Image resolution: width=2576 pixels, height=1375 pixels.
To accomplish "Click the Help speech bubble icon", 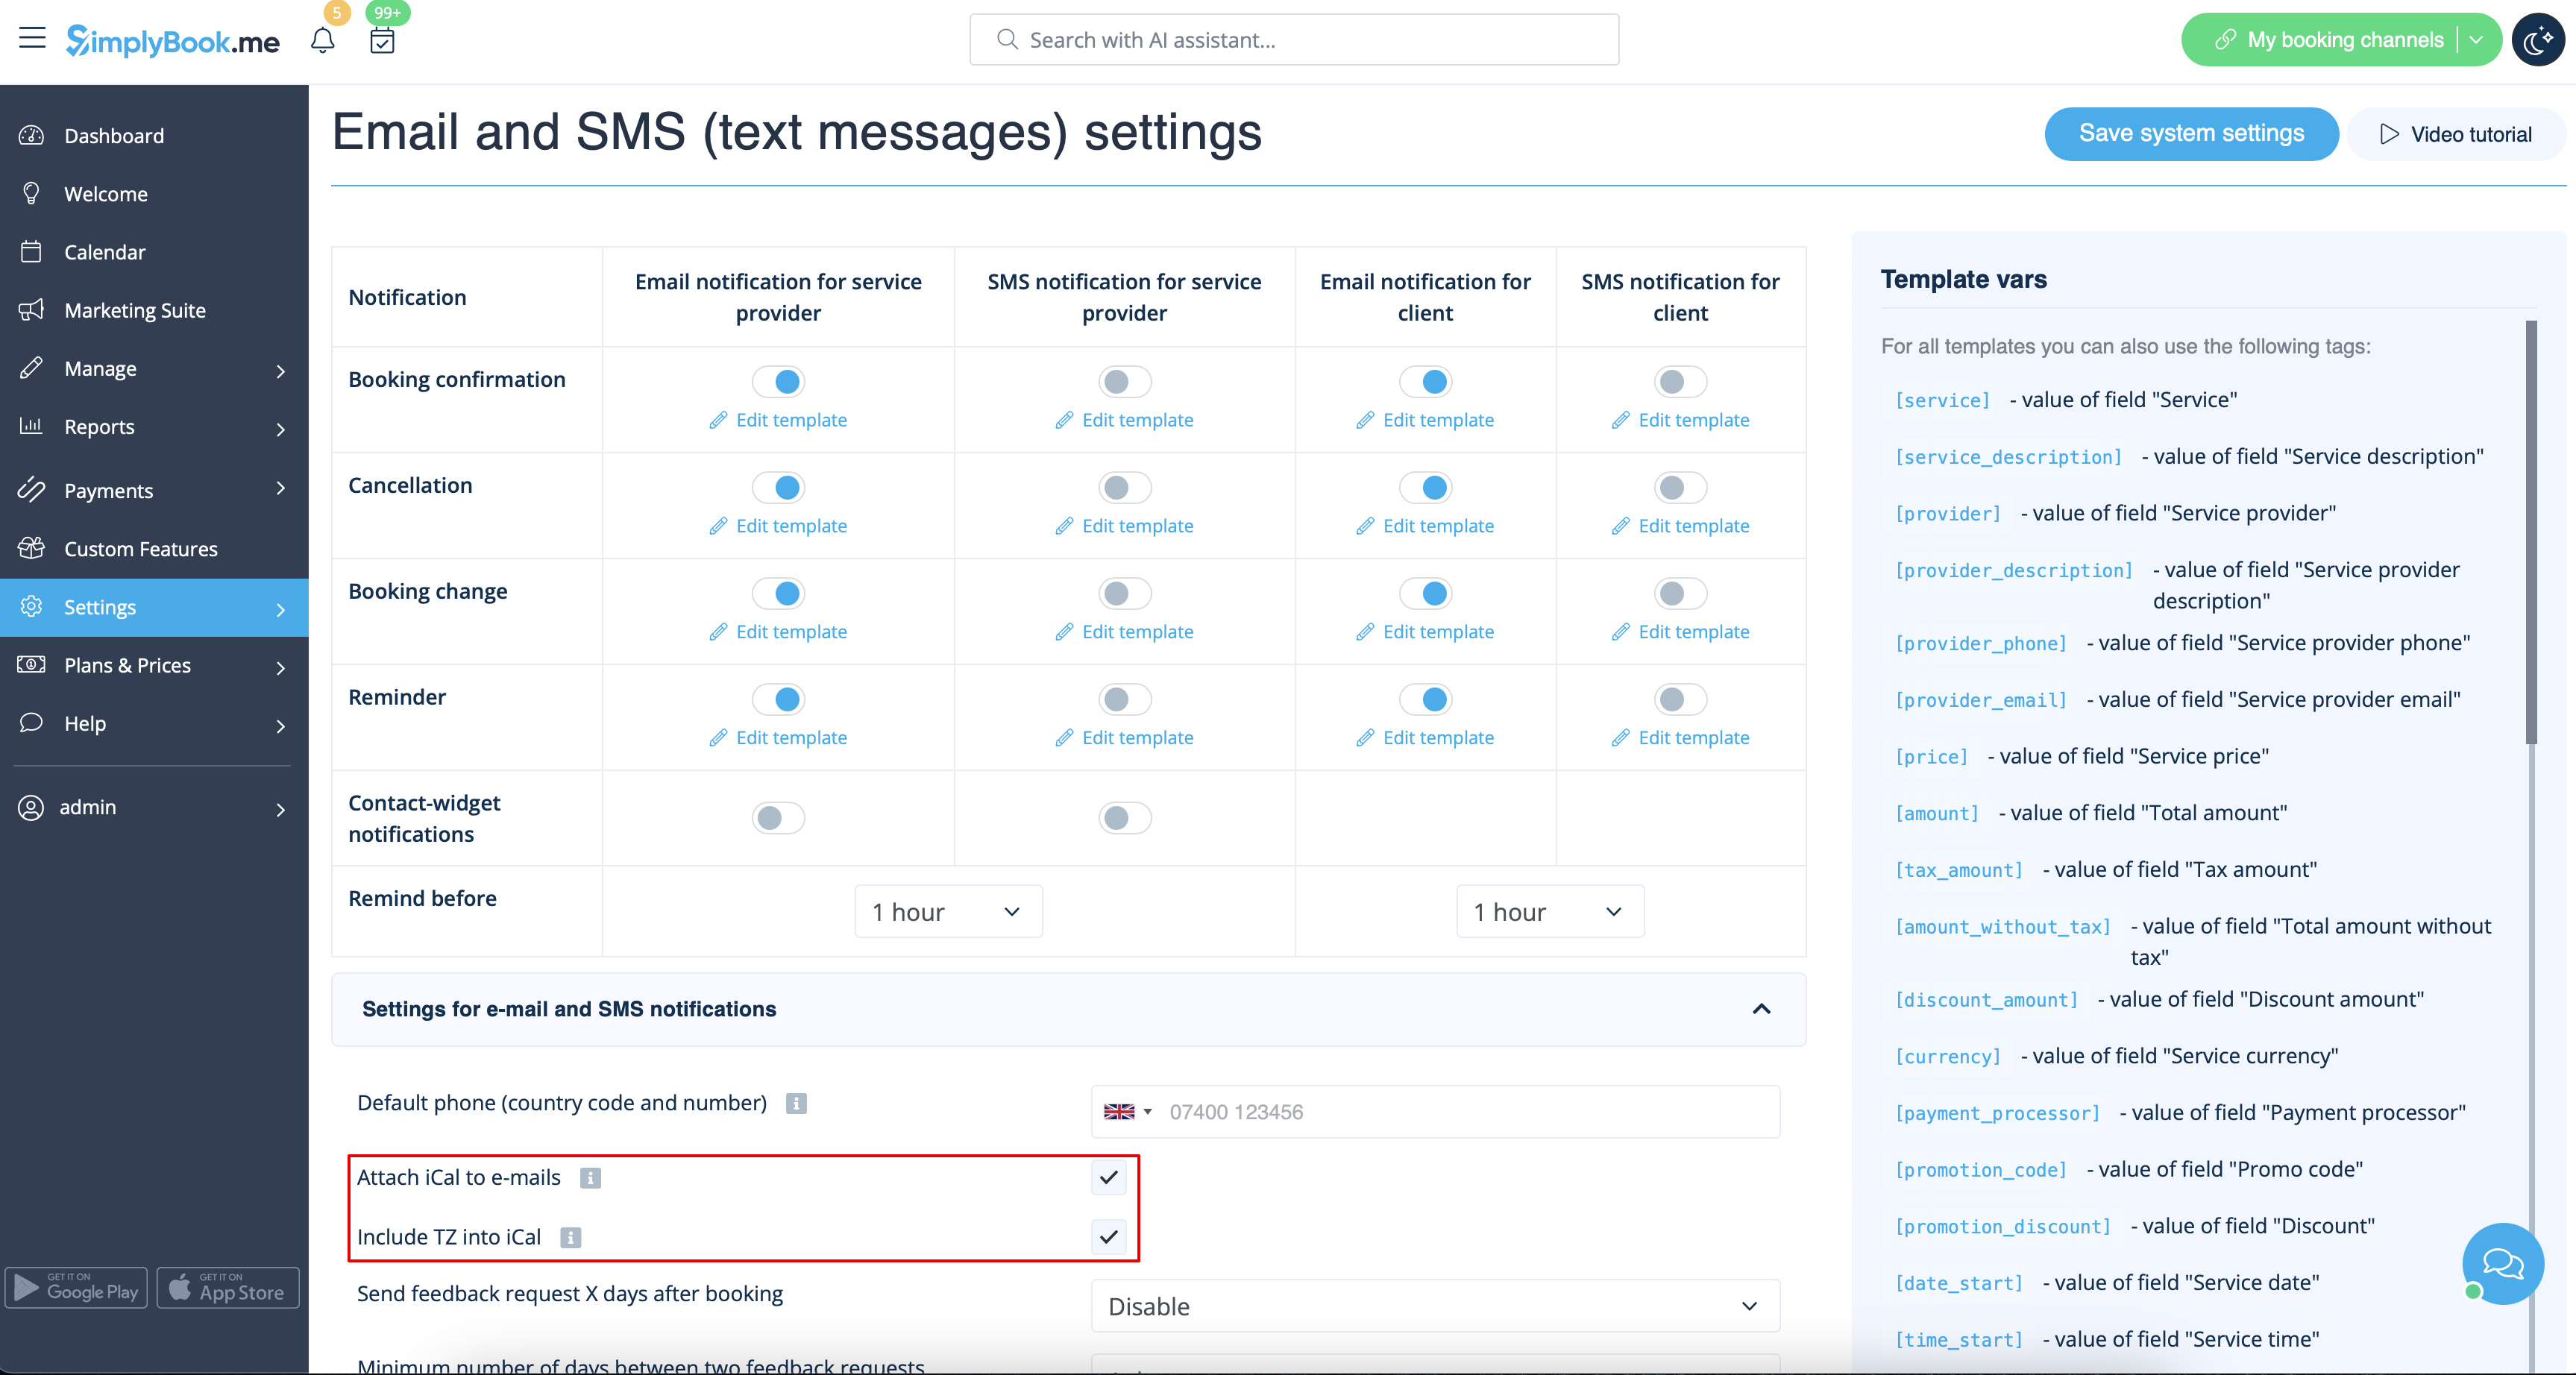I will (x=31, y=722).
